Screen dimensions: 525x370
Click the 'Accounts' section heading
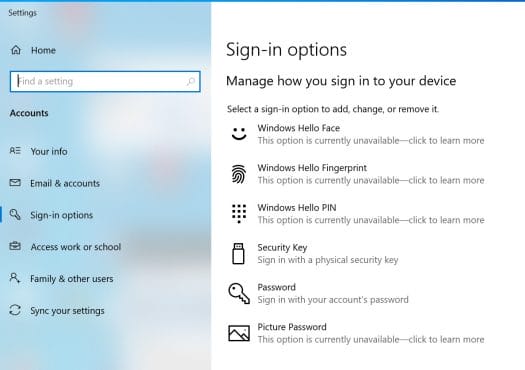pos(29,113)
